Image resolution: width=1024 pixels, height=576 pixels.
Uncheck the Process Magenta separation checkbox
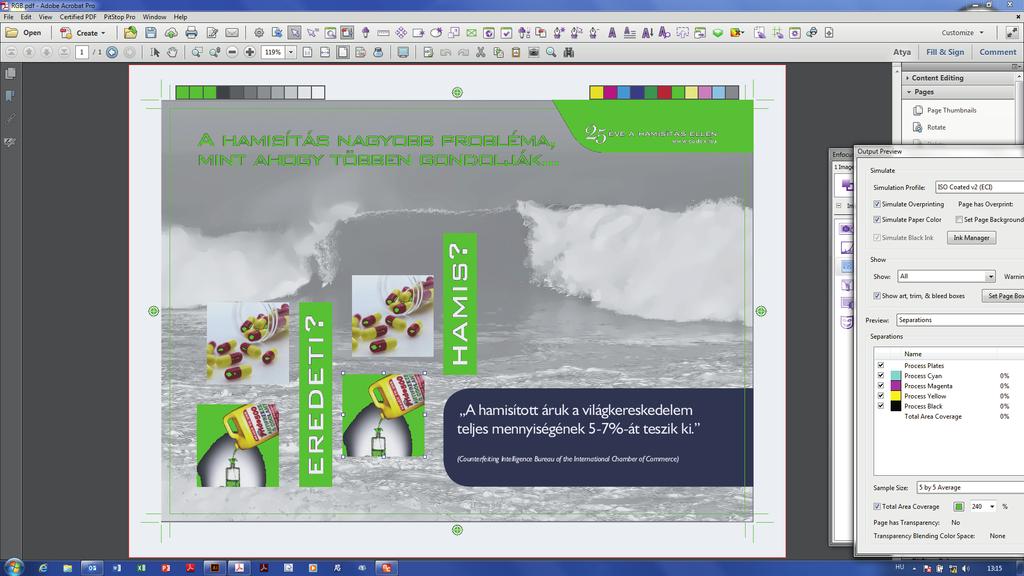point(881,386)
